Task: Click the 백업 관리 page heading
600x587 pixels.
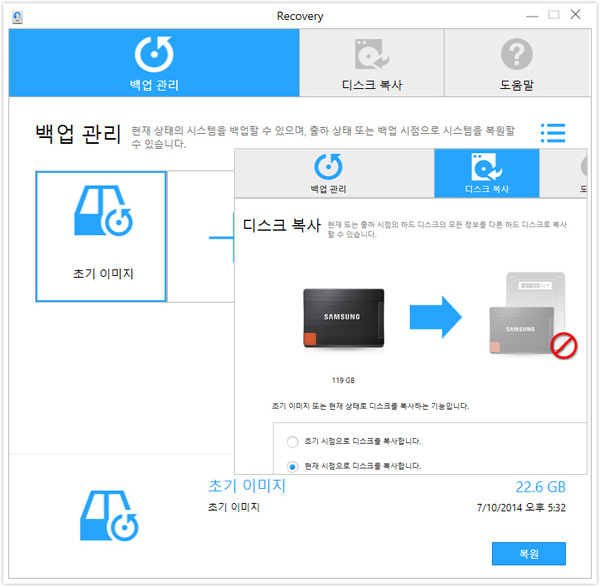Action: point(78,134)
